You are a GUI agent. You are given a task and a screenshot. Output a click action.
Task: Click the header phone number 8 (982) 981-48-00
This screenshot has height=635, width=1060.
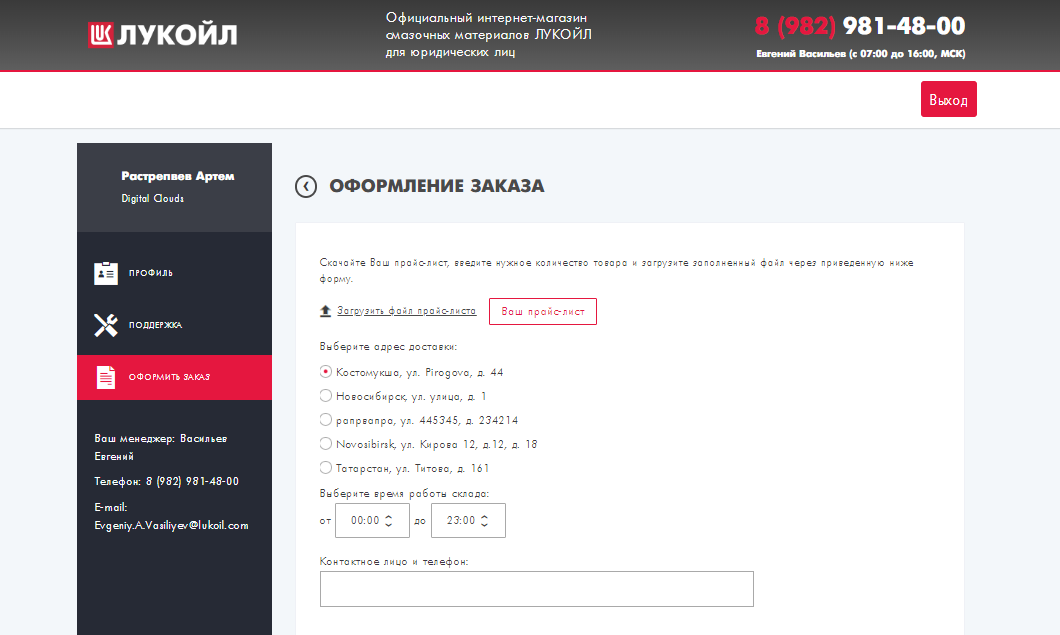coord(860,26)
